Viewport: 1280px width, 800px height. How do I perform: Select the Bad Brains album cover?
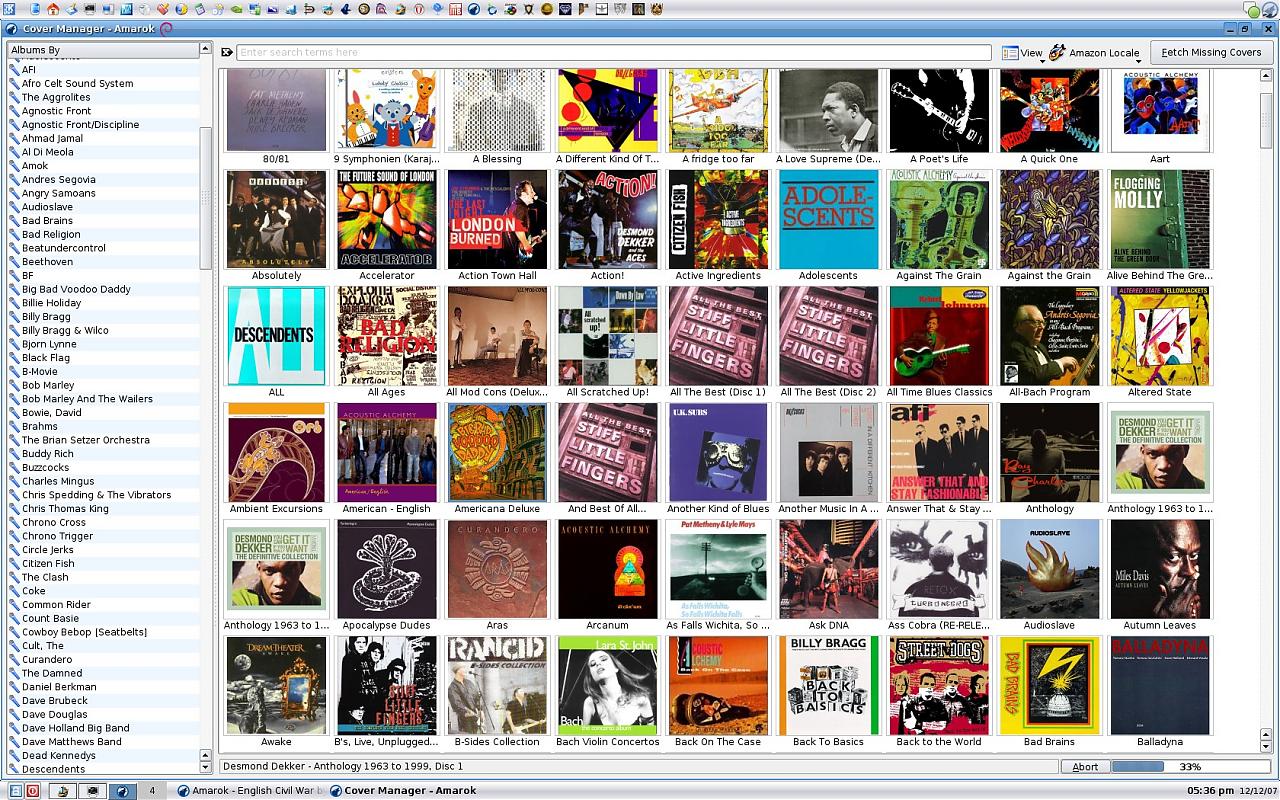point(1049,686)
